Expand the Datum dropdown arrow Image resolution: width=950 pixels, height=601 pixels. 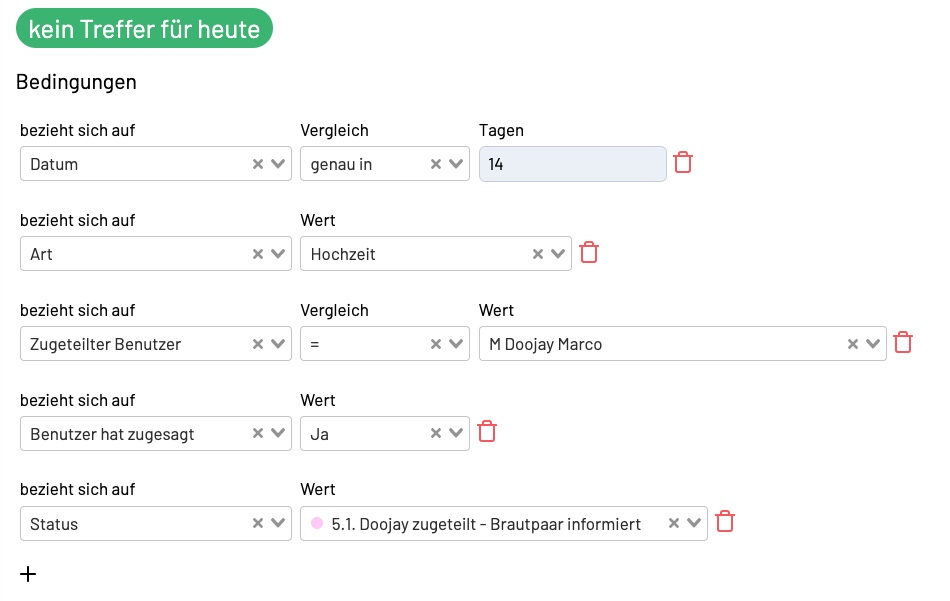coord(278,164)
